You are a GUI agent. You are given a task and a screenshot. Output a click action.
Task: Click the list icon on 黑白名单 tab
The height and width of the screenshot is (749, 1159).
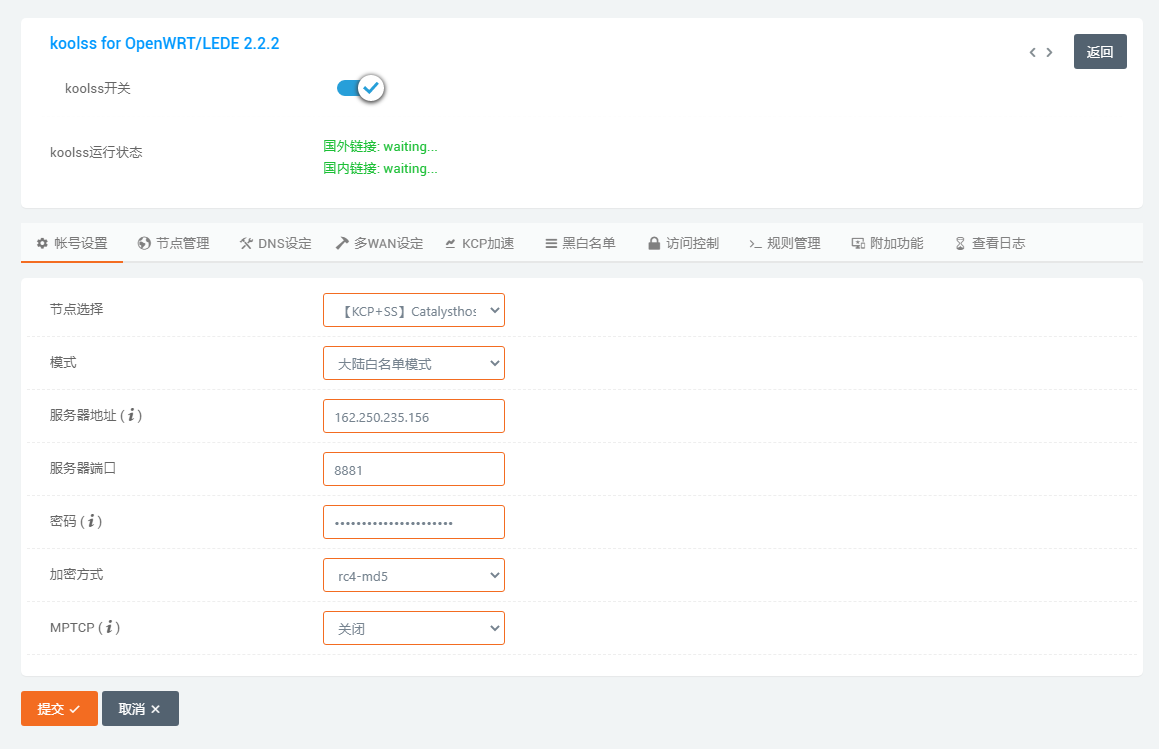(551, 243)
